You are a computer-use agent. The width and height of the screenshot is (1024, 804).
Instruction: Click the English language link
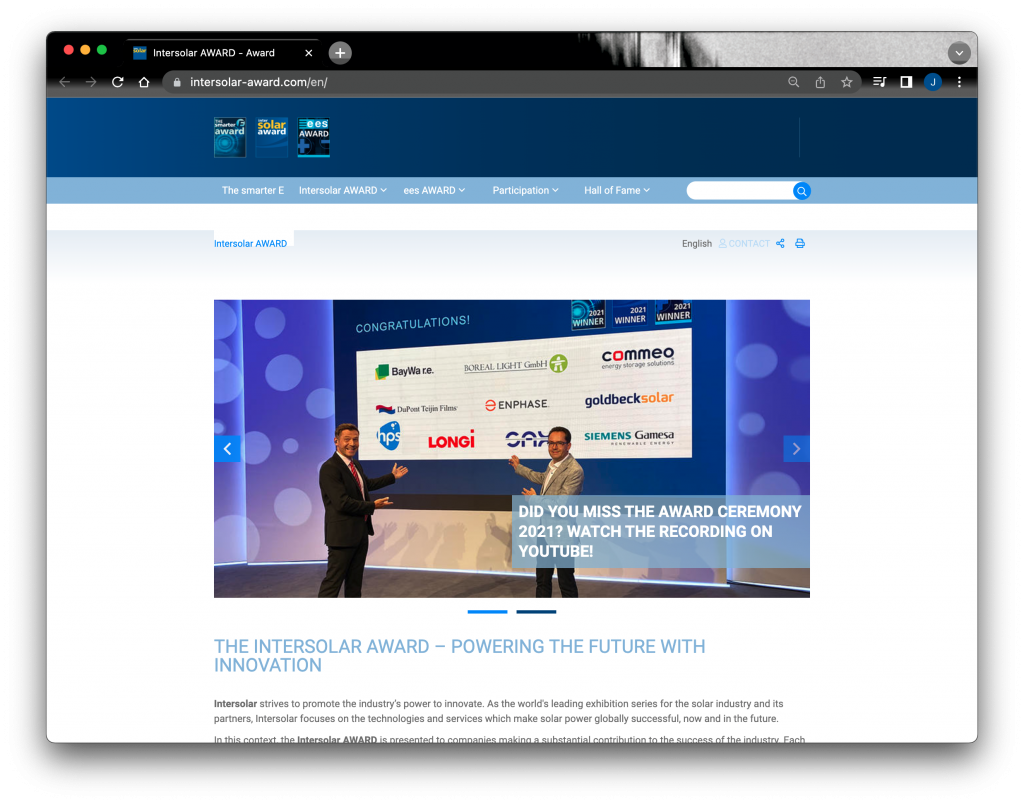pyautogui.click(x=696, y=243)
